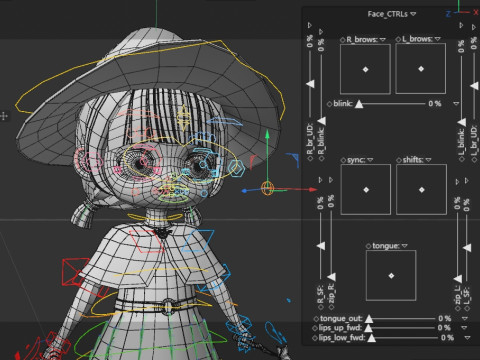Grab the red X-axis arrow of the move gizmo
This screenshot has width=480, height=360.
tap(313, 190)
